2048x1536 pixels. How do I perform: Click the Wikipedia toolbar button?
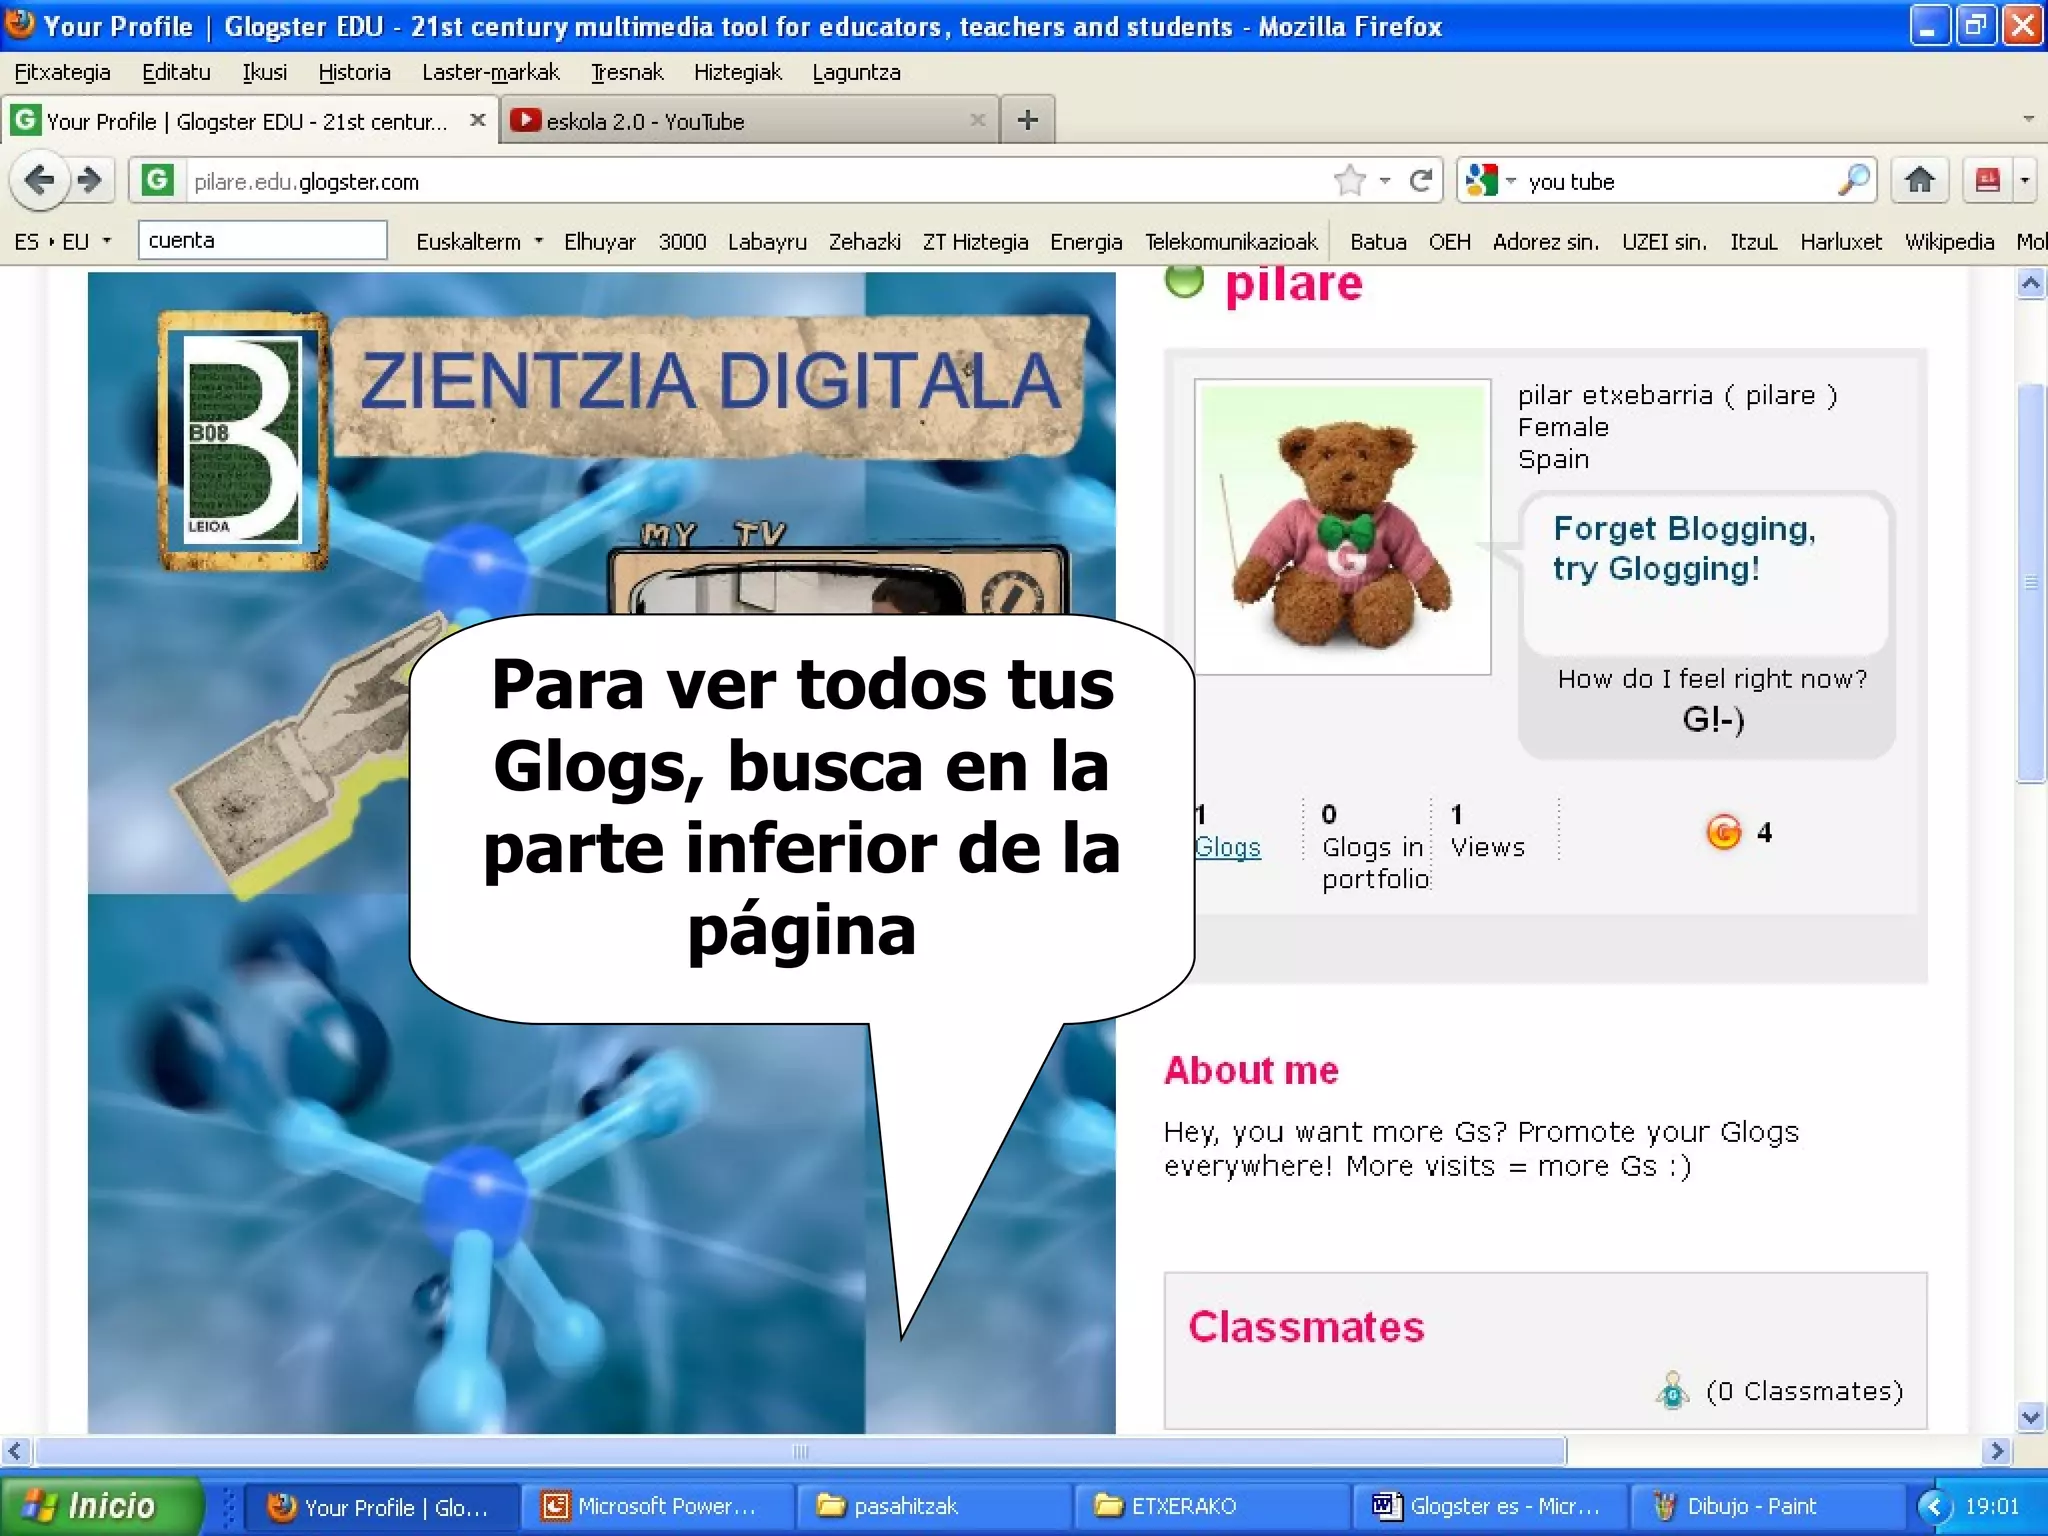pos(1949,241)
